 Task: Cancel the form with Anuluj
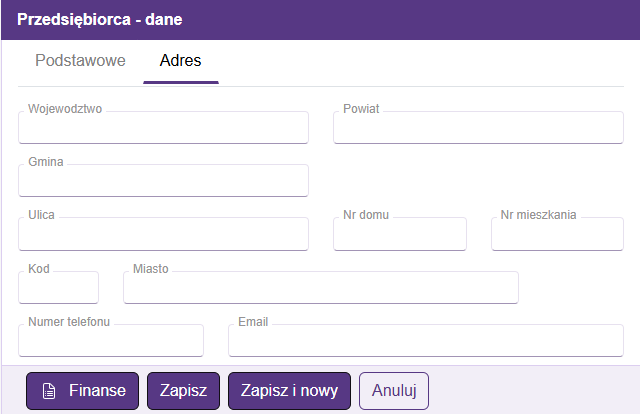(394, 391)
